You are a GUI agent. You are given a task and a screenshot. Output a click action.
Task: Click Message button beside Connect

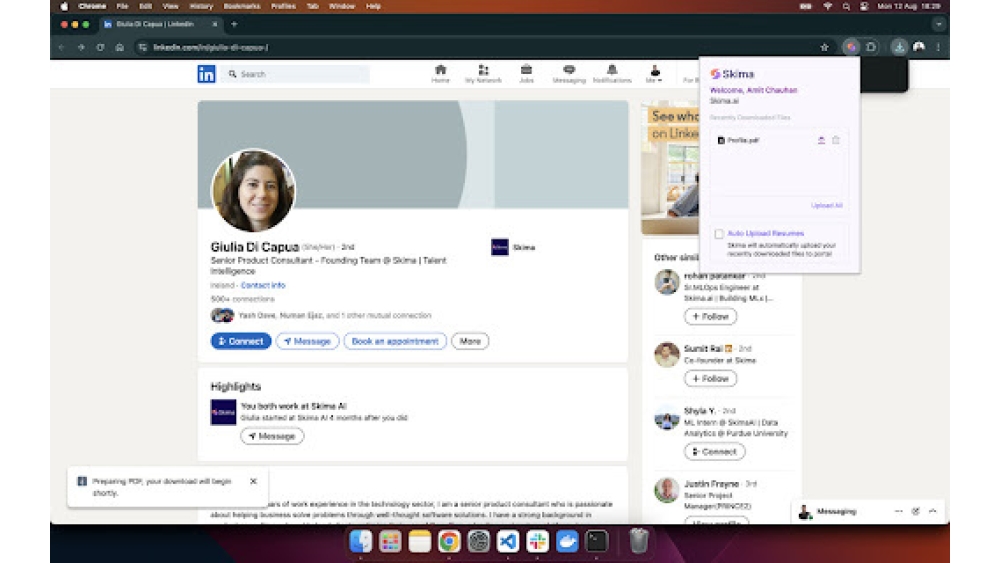pos(307,341)
